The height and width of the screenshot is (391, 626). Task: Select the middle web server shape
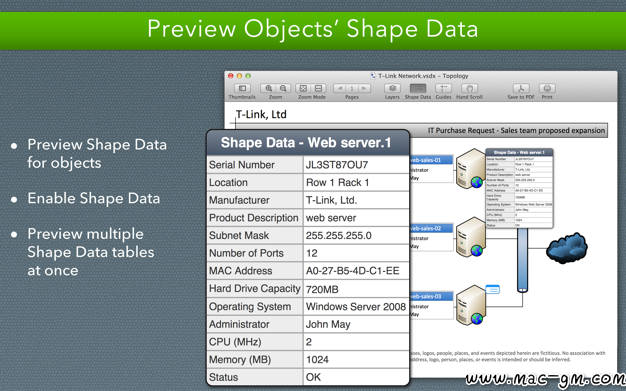tap(471, 236)
